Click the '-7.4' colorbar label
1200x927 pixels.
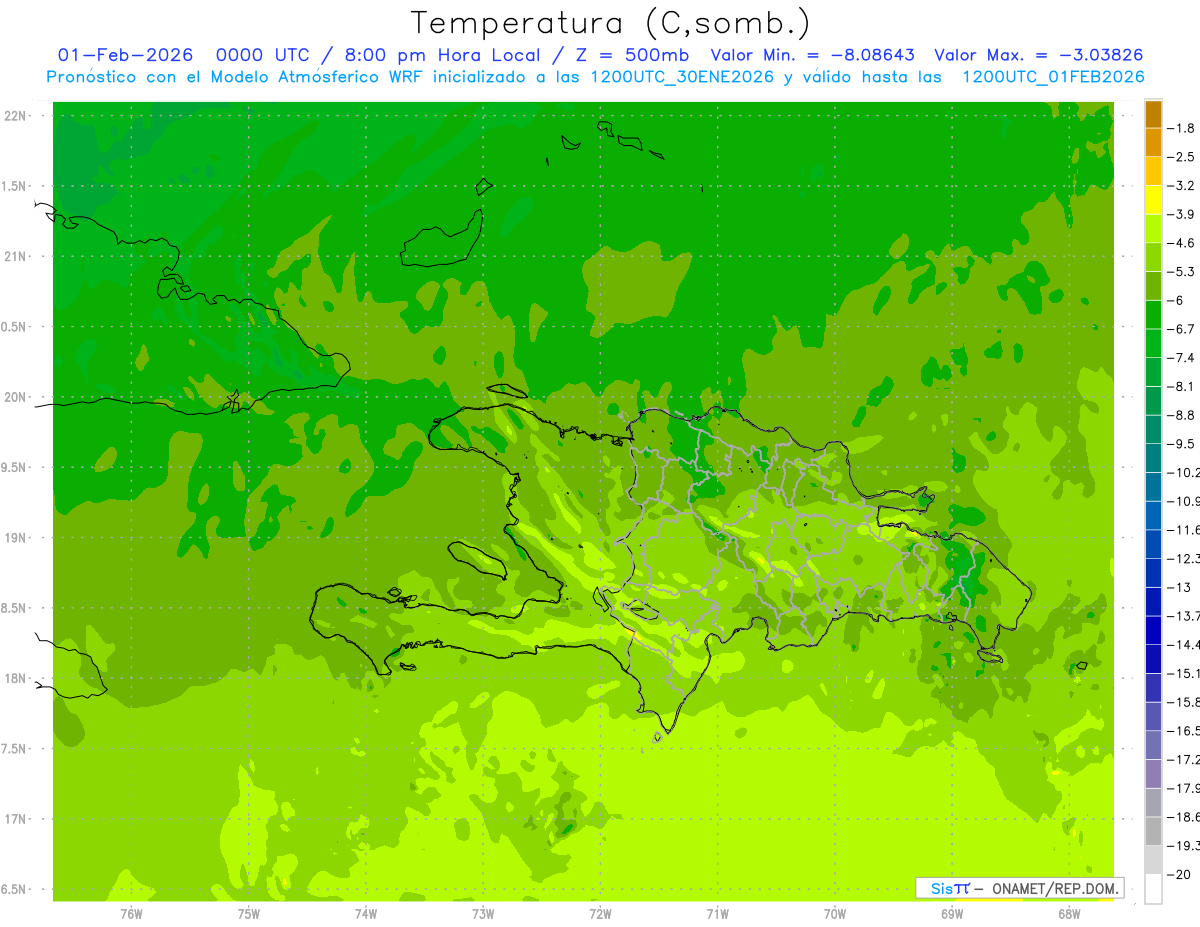[1183, 358]
